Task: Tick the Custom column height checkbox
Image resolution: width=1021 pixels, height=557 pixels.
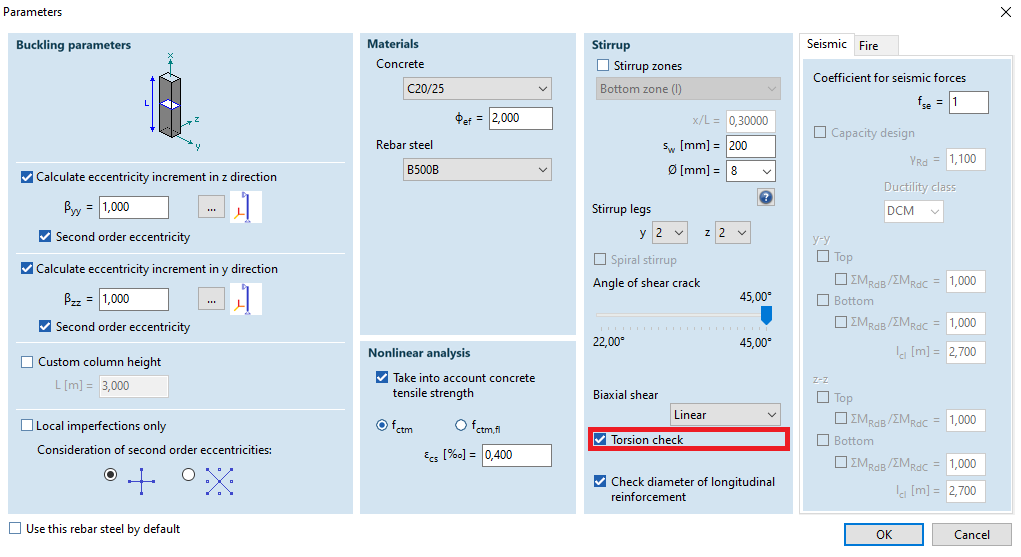Action: pos(28,362)
